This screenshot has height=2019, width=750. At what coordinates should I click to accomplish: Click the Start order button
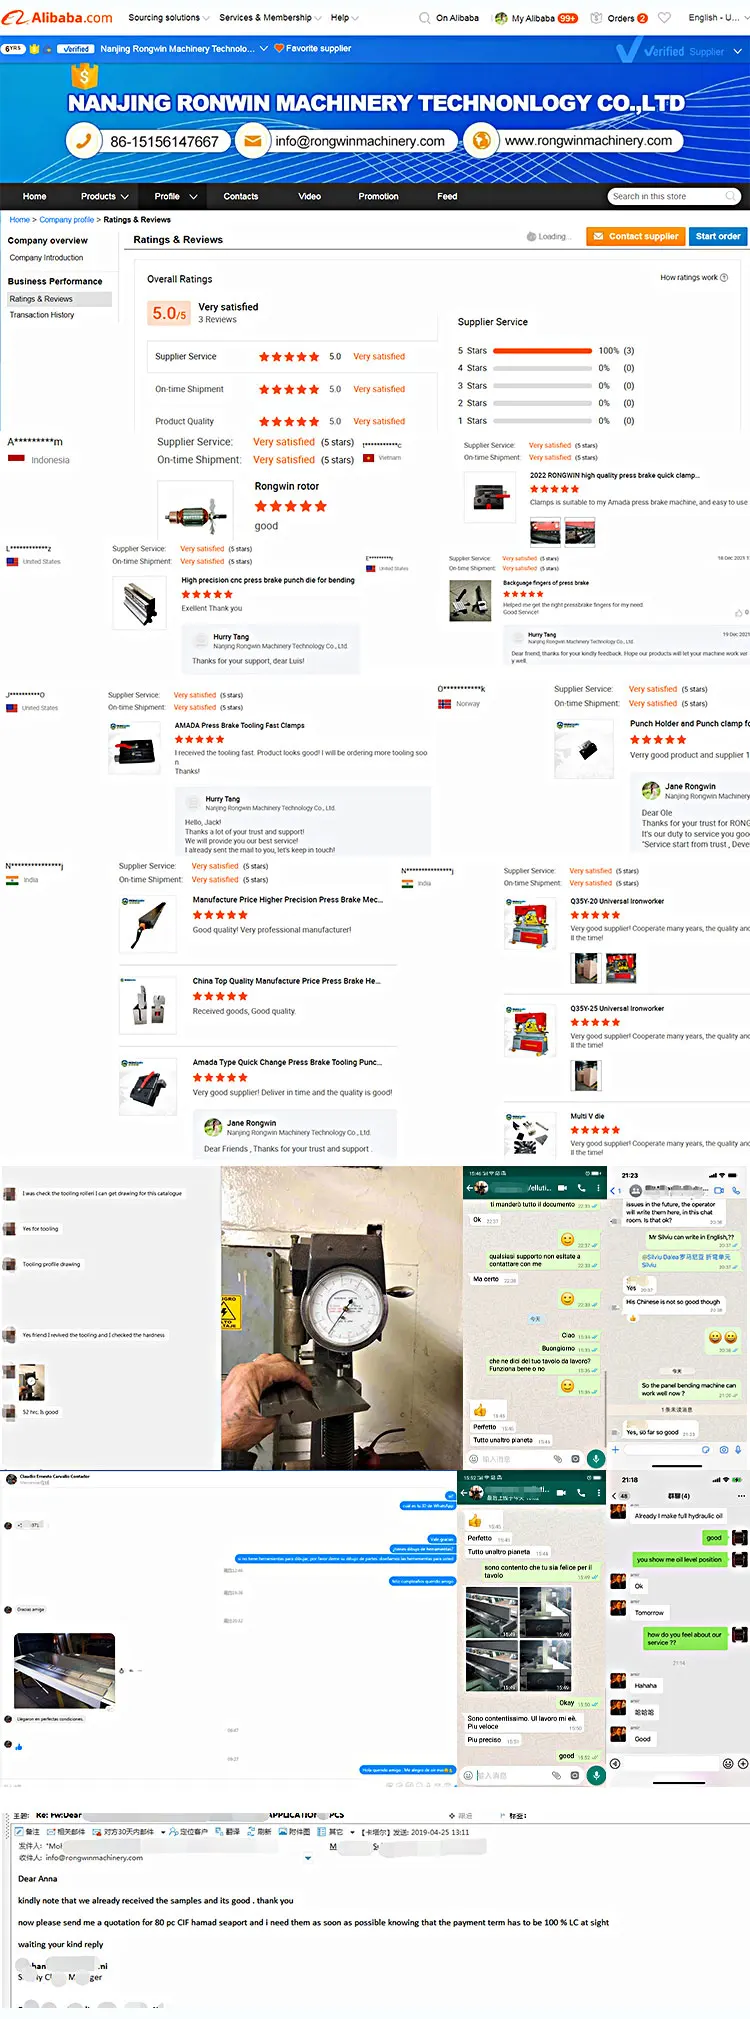pyautogui.click(x=718, y=236)
